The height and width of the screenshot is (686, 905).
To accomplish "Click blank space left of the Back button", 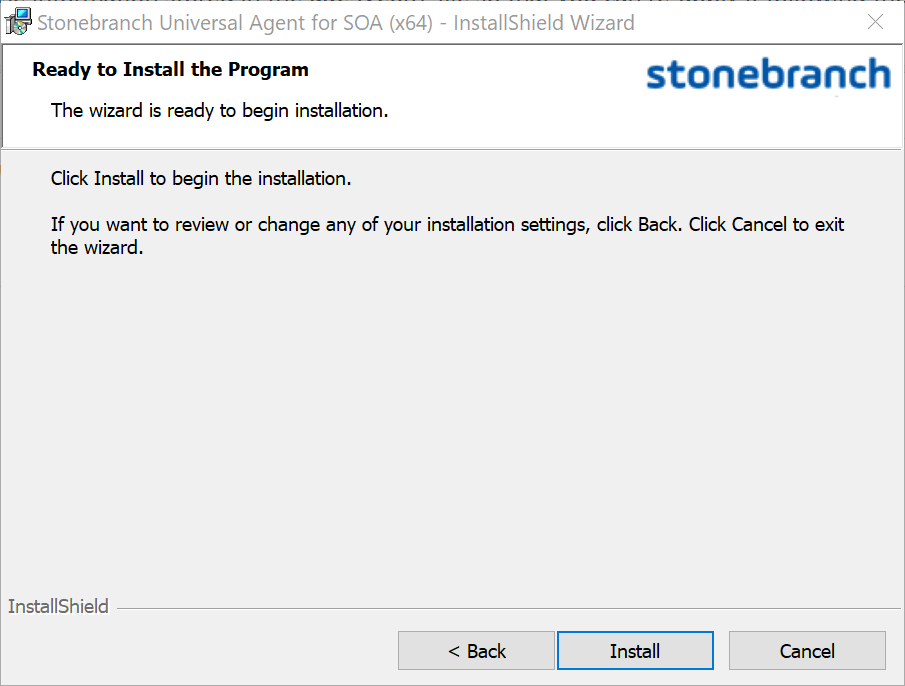I will tap(200, 651).
